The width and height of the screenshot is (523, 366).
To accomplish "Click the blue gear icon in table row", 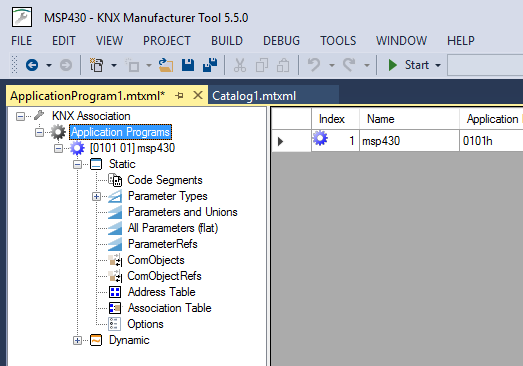I will coord(320,138).
